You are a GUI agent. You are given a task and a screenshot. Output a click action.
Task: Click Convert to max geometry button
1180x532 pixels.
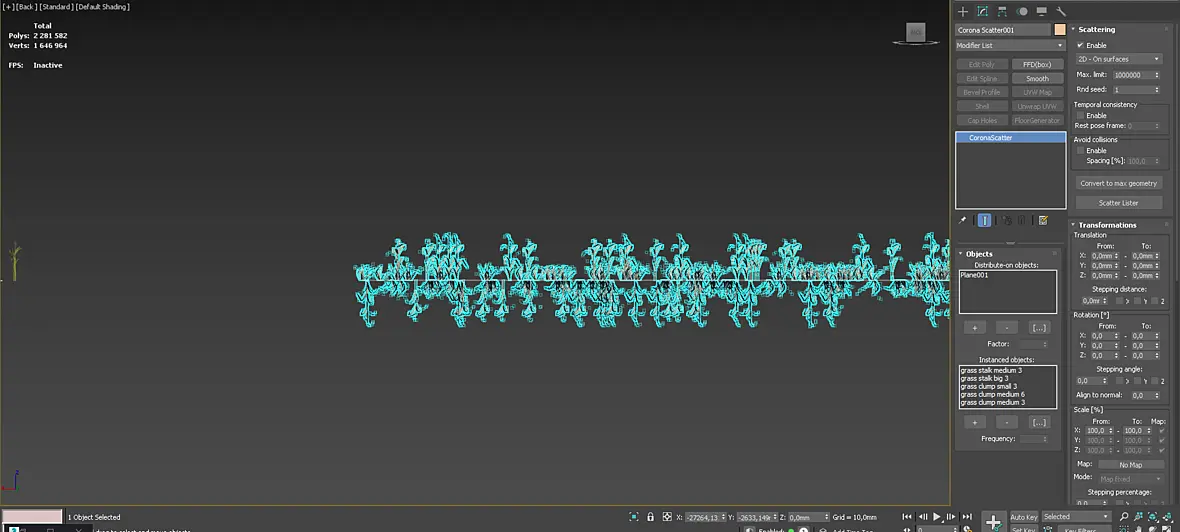pos(1119,183)
